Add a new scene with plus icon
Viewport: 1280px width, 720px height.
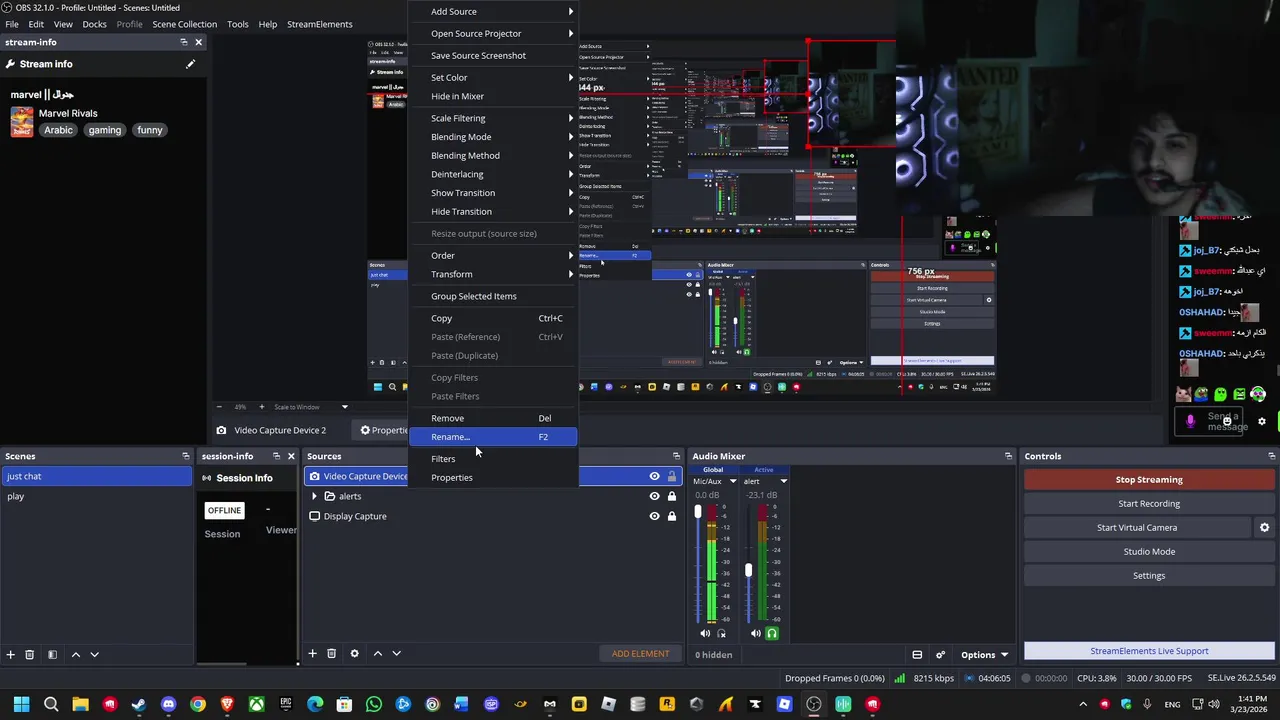pos(10,654)
